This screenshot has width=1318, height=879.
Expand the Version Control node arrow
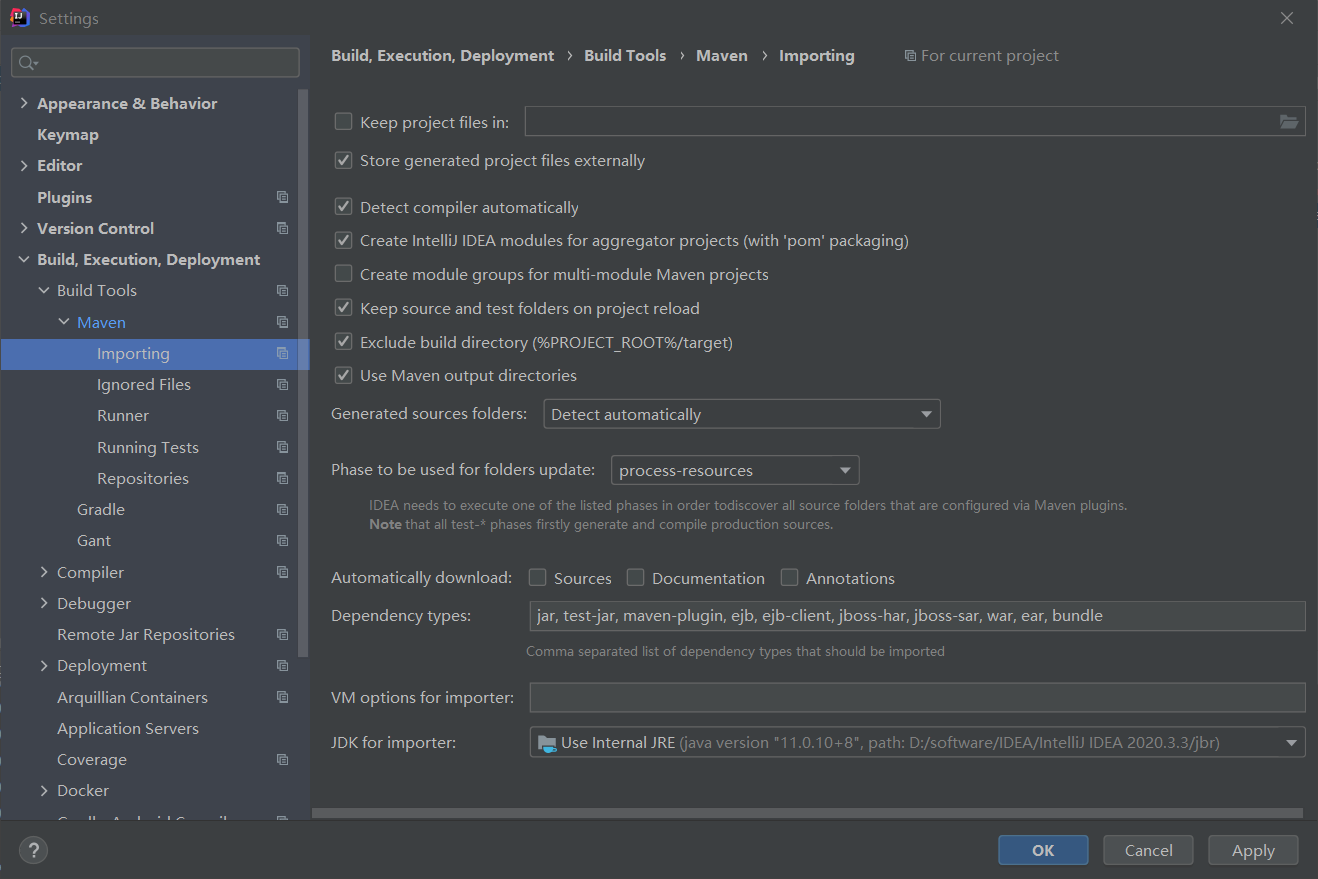pyautogui.click(x=24, y=229)
